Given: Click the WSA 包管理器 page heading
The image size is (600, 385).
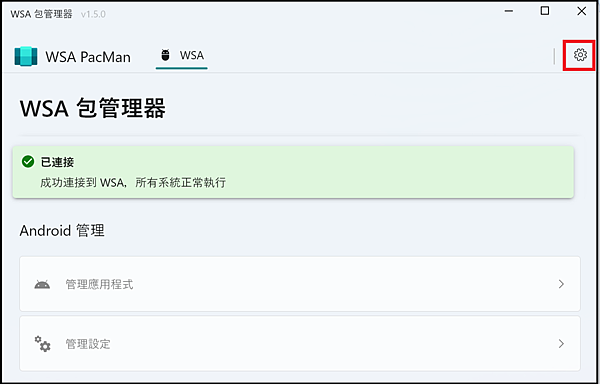Looking at the screenshot, I should (x=93, y=108).
